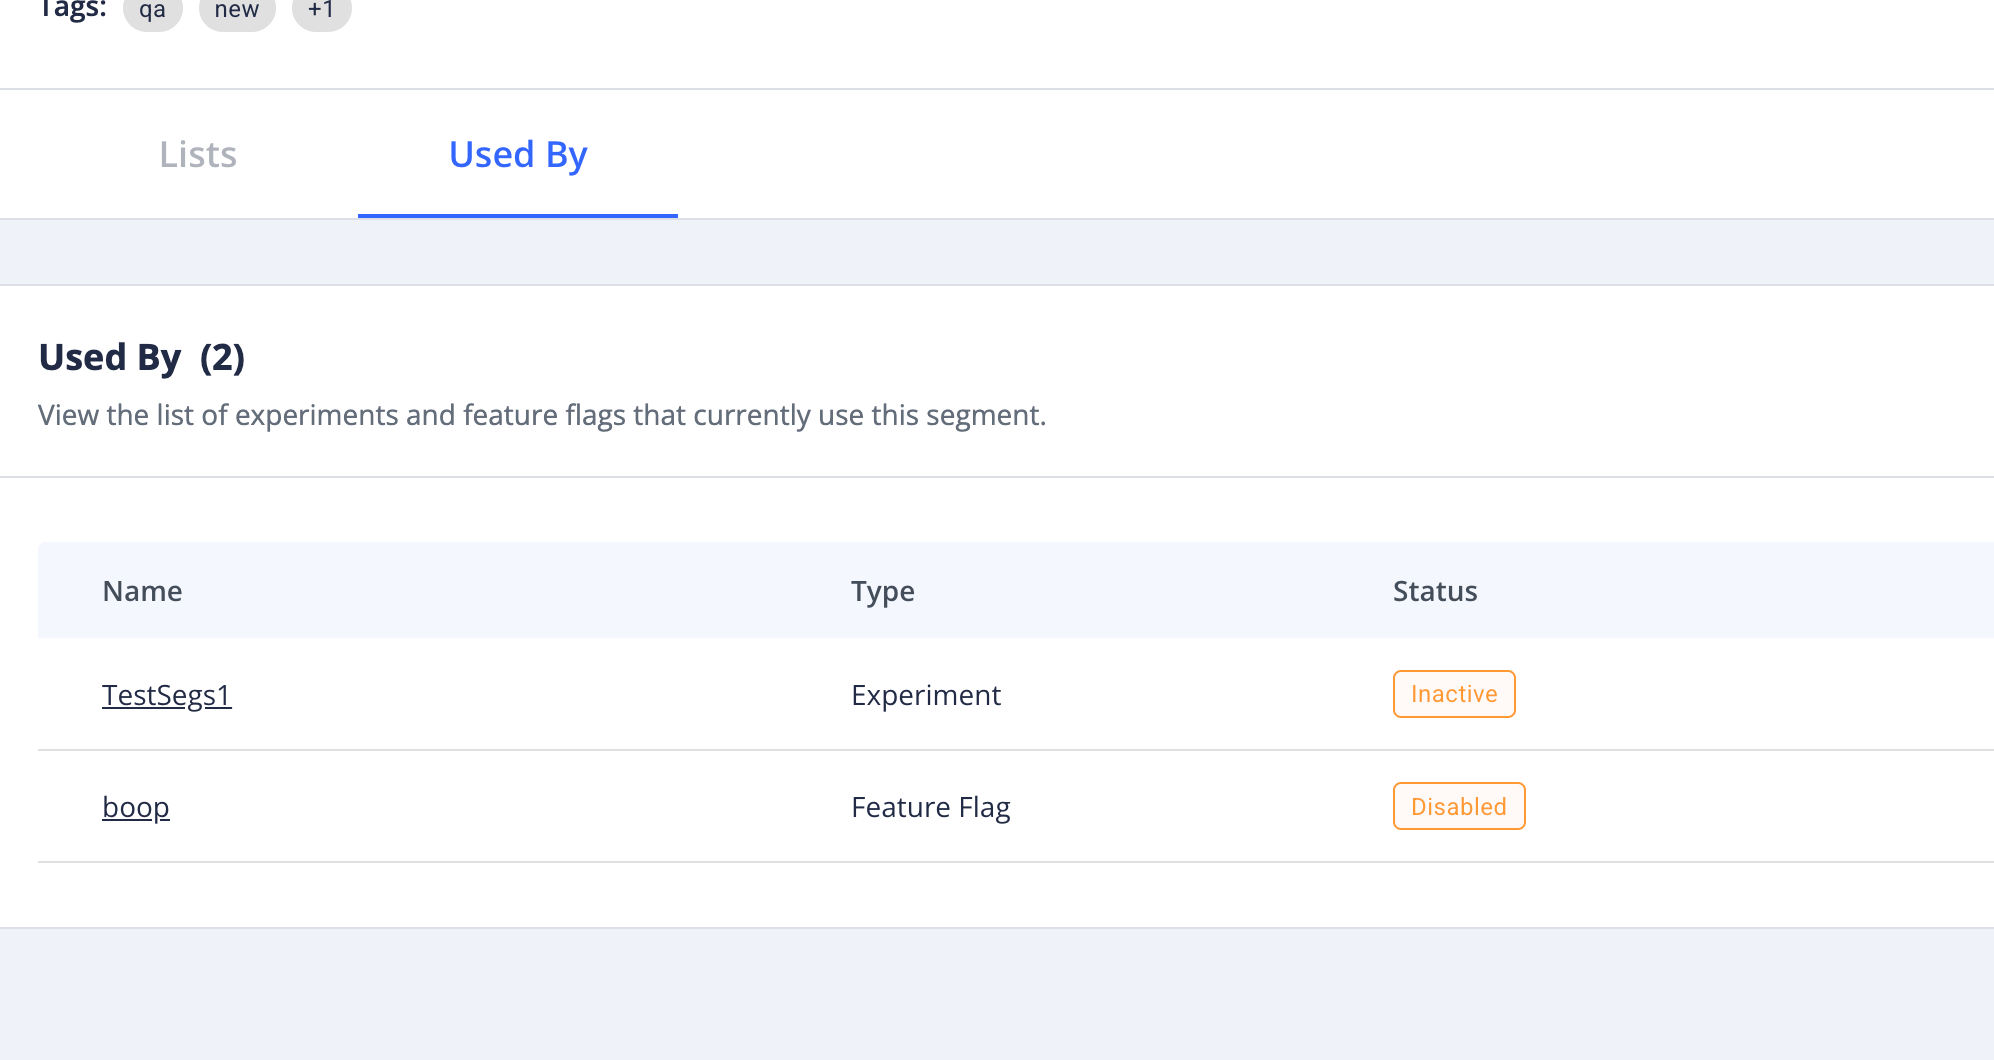Click the Feature Flag type cell

pos(930,807)
